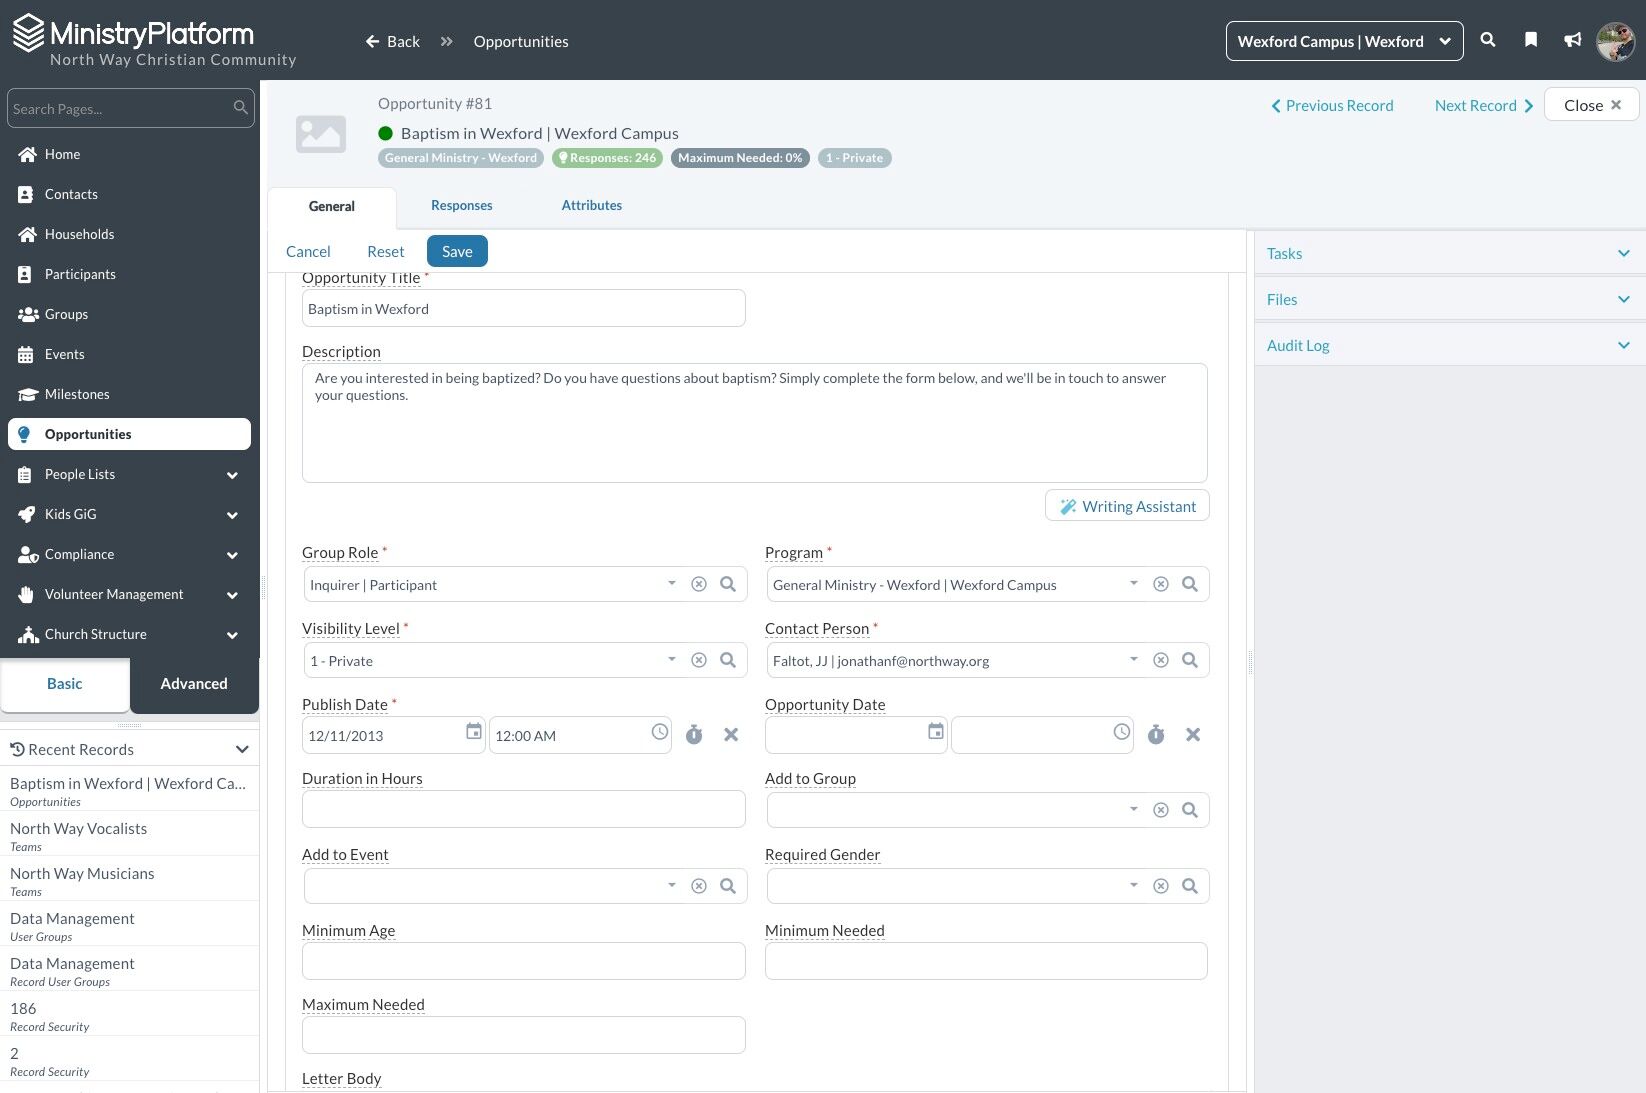The image size is (1646, 1093).
Task: Set Publish Date to now with stopwatch
Action: 694,735
